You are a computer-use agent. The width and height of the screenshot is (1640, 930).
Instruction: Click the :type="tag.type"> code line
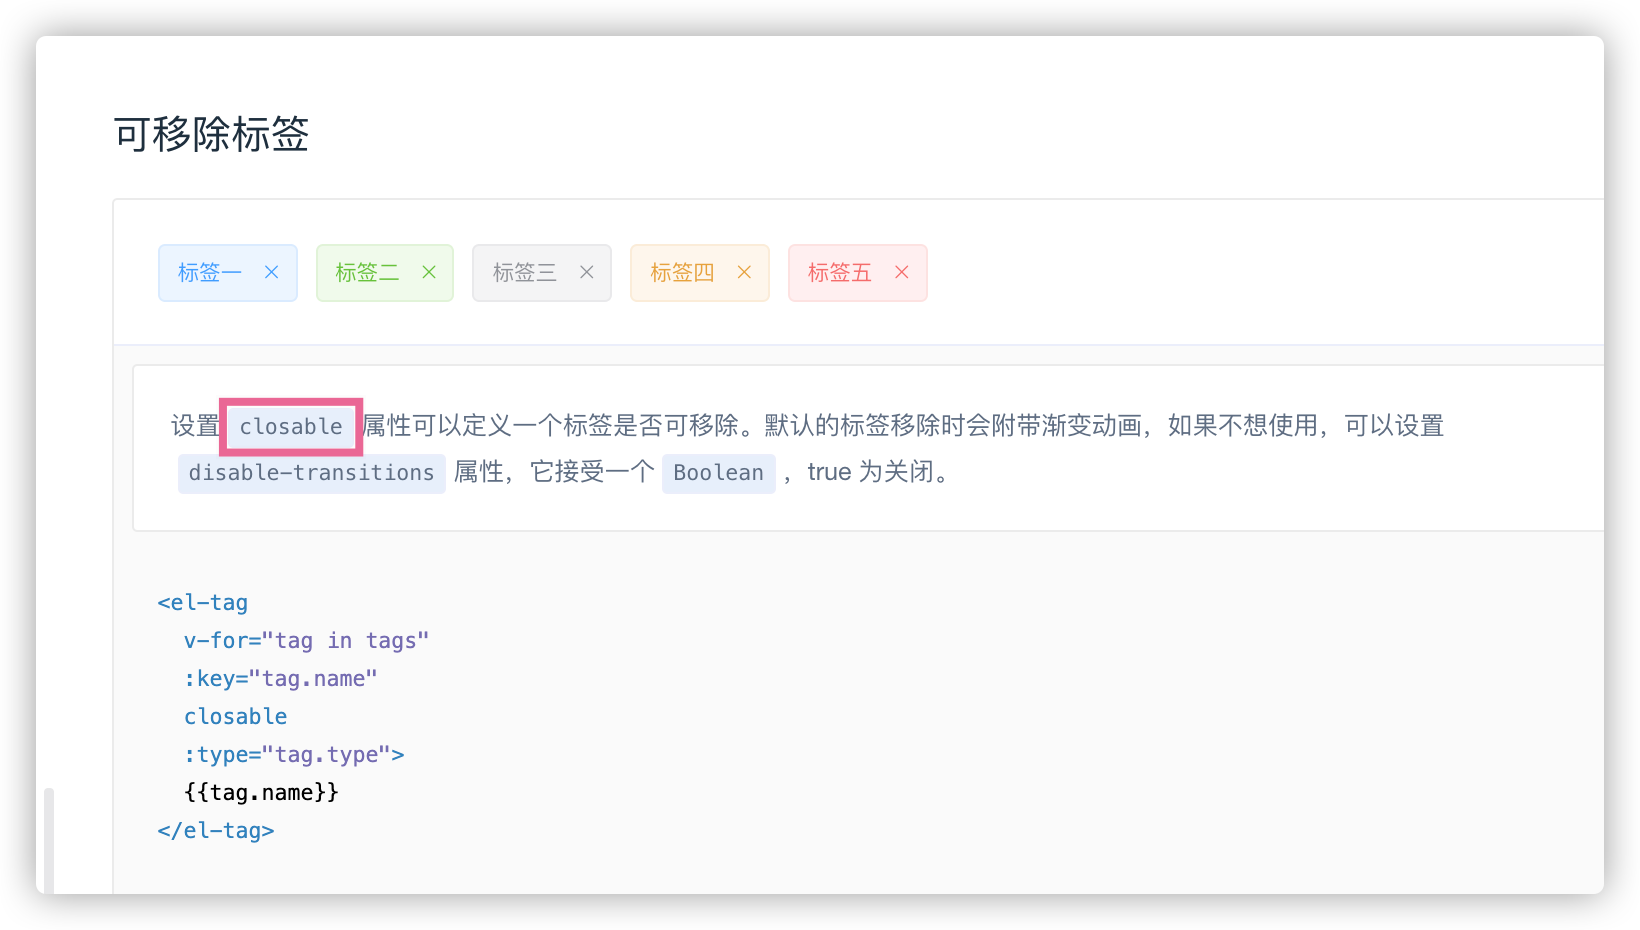294,755
